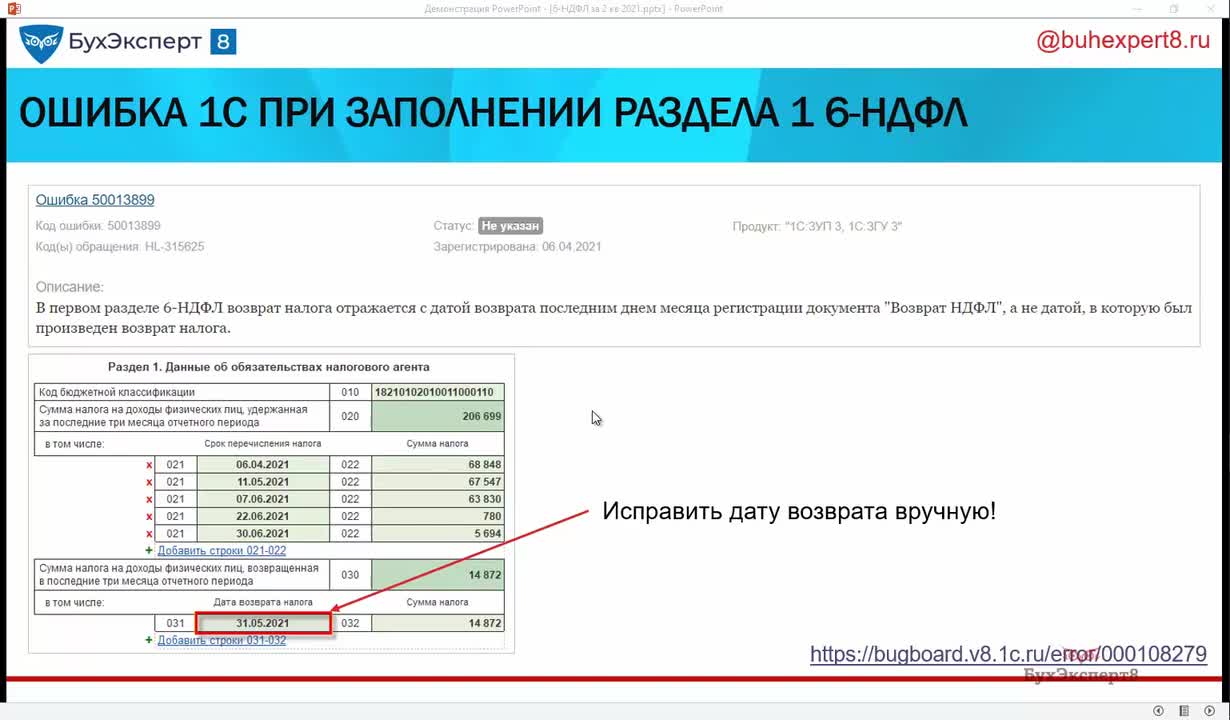Click the @buhexpert8.ru address

click(1122, 42)
